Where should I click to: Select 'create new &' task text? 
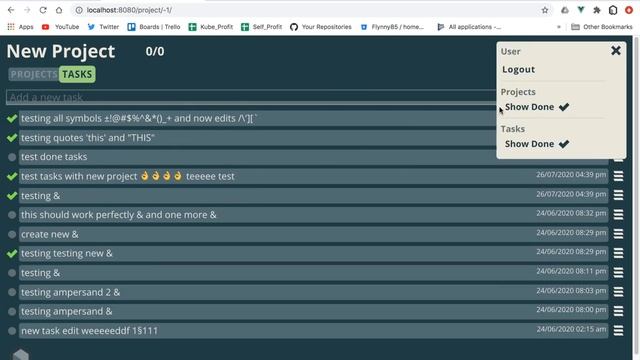50,234
